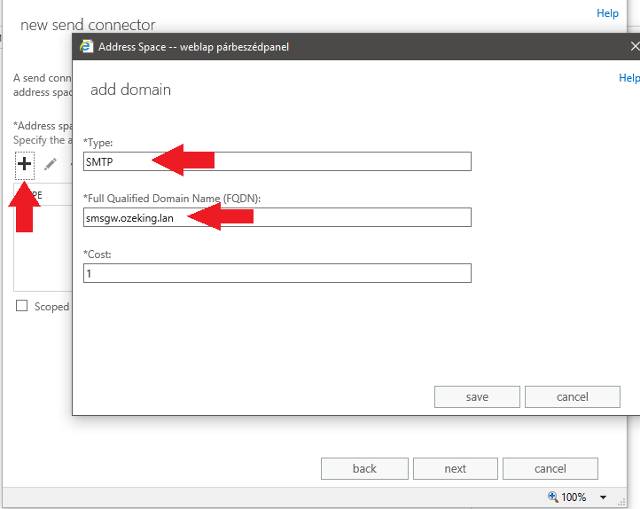Save the new domain entry
The image size is (640, 509).
tap(477, 397)
